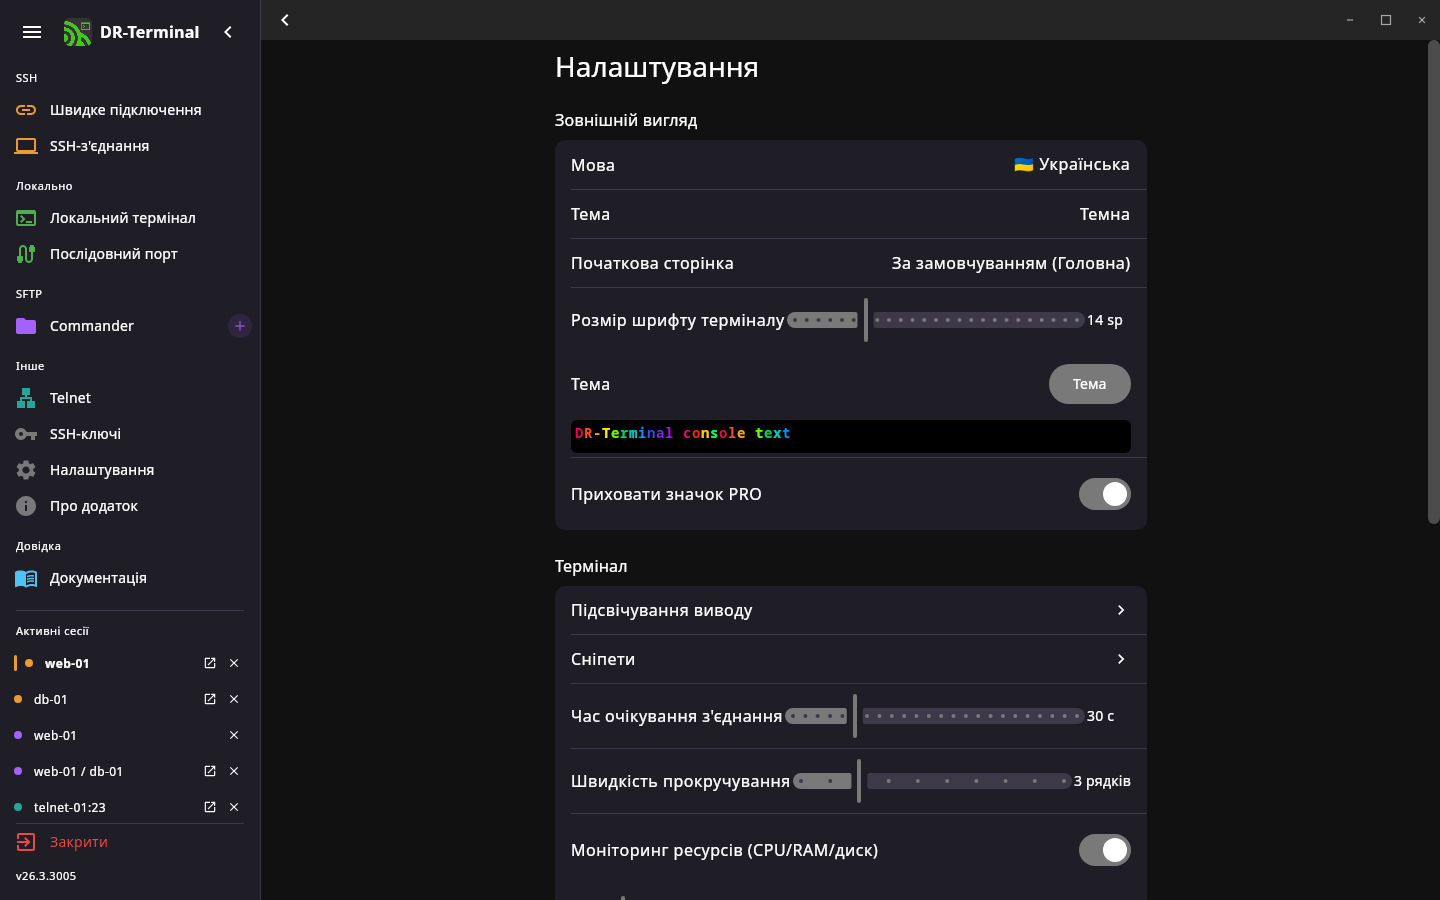
Task: Click the gray Тема button for terminal theme
Action: coord(1090,384)
